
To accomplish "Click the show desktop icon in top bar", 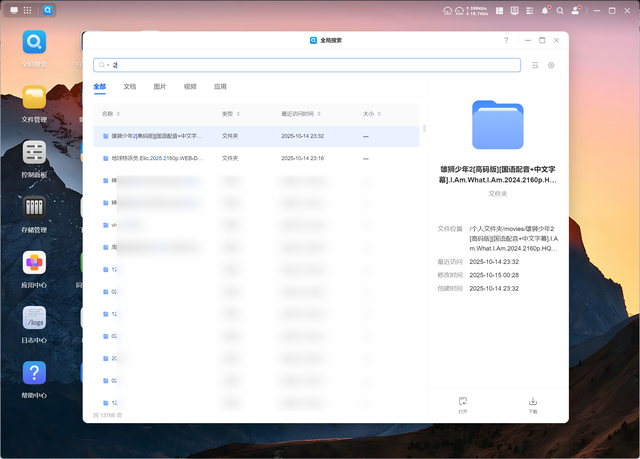I will pos(14,10).
